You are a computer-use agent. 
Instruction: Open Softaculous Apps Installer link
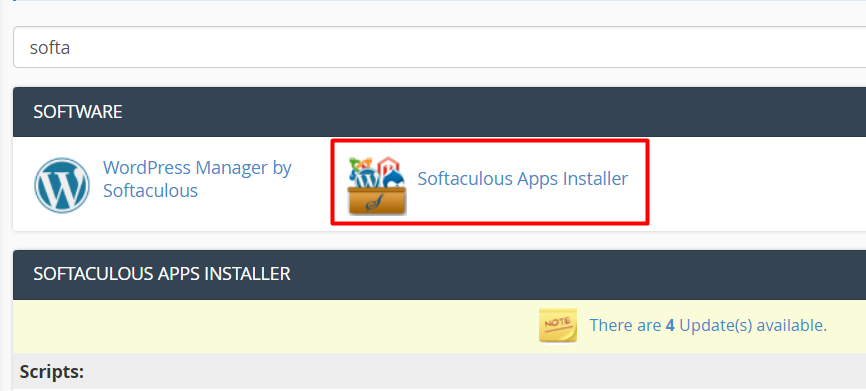point(522,179)
